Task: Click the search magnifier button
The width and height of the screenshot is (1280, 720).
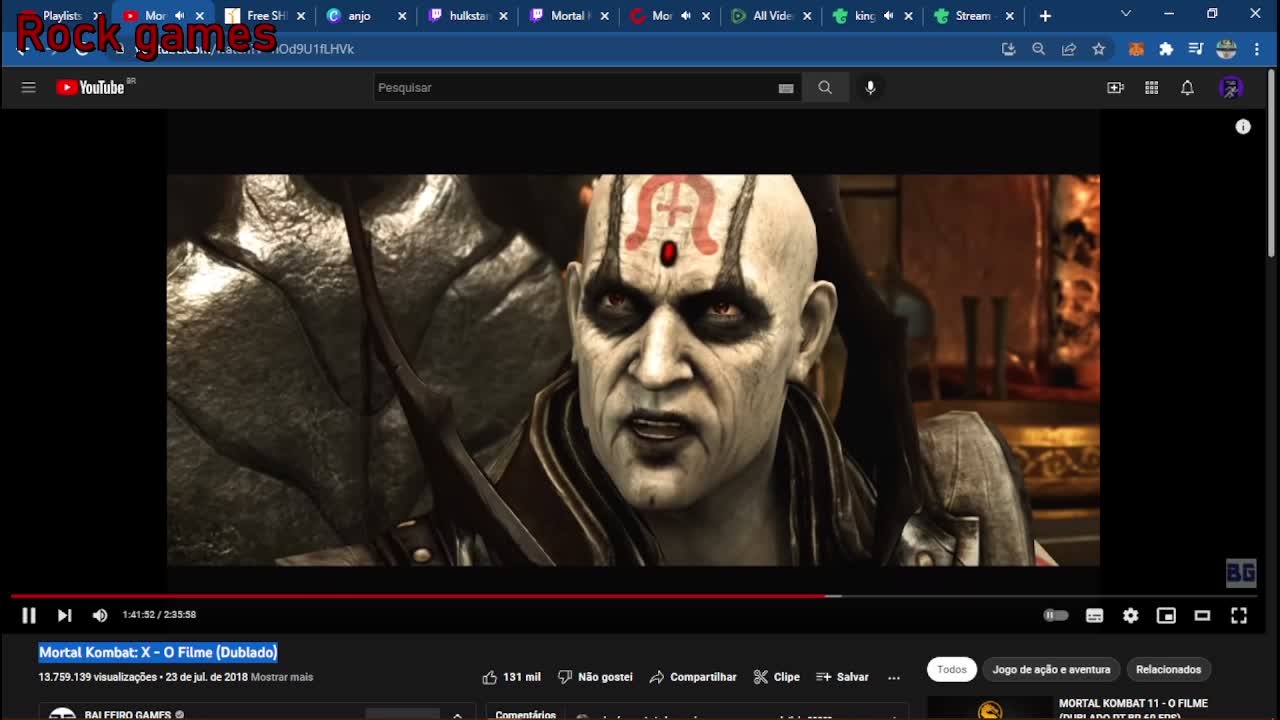Action: pyautogui.click(x=825, y=87)
